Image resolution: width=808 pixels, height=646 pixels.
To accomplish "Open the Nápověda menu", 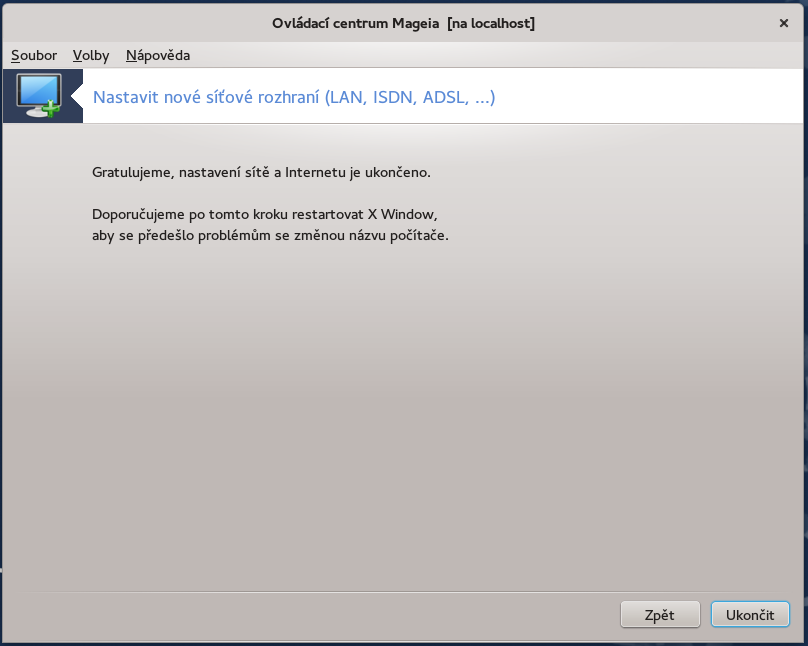I will 158,55.
